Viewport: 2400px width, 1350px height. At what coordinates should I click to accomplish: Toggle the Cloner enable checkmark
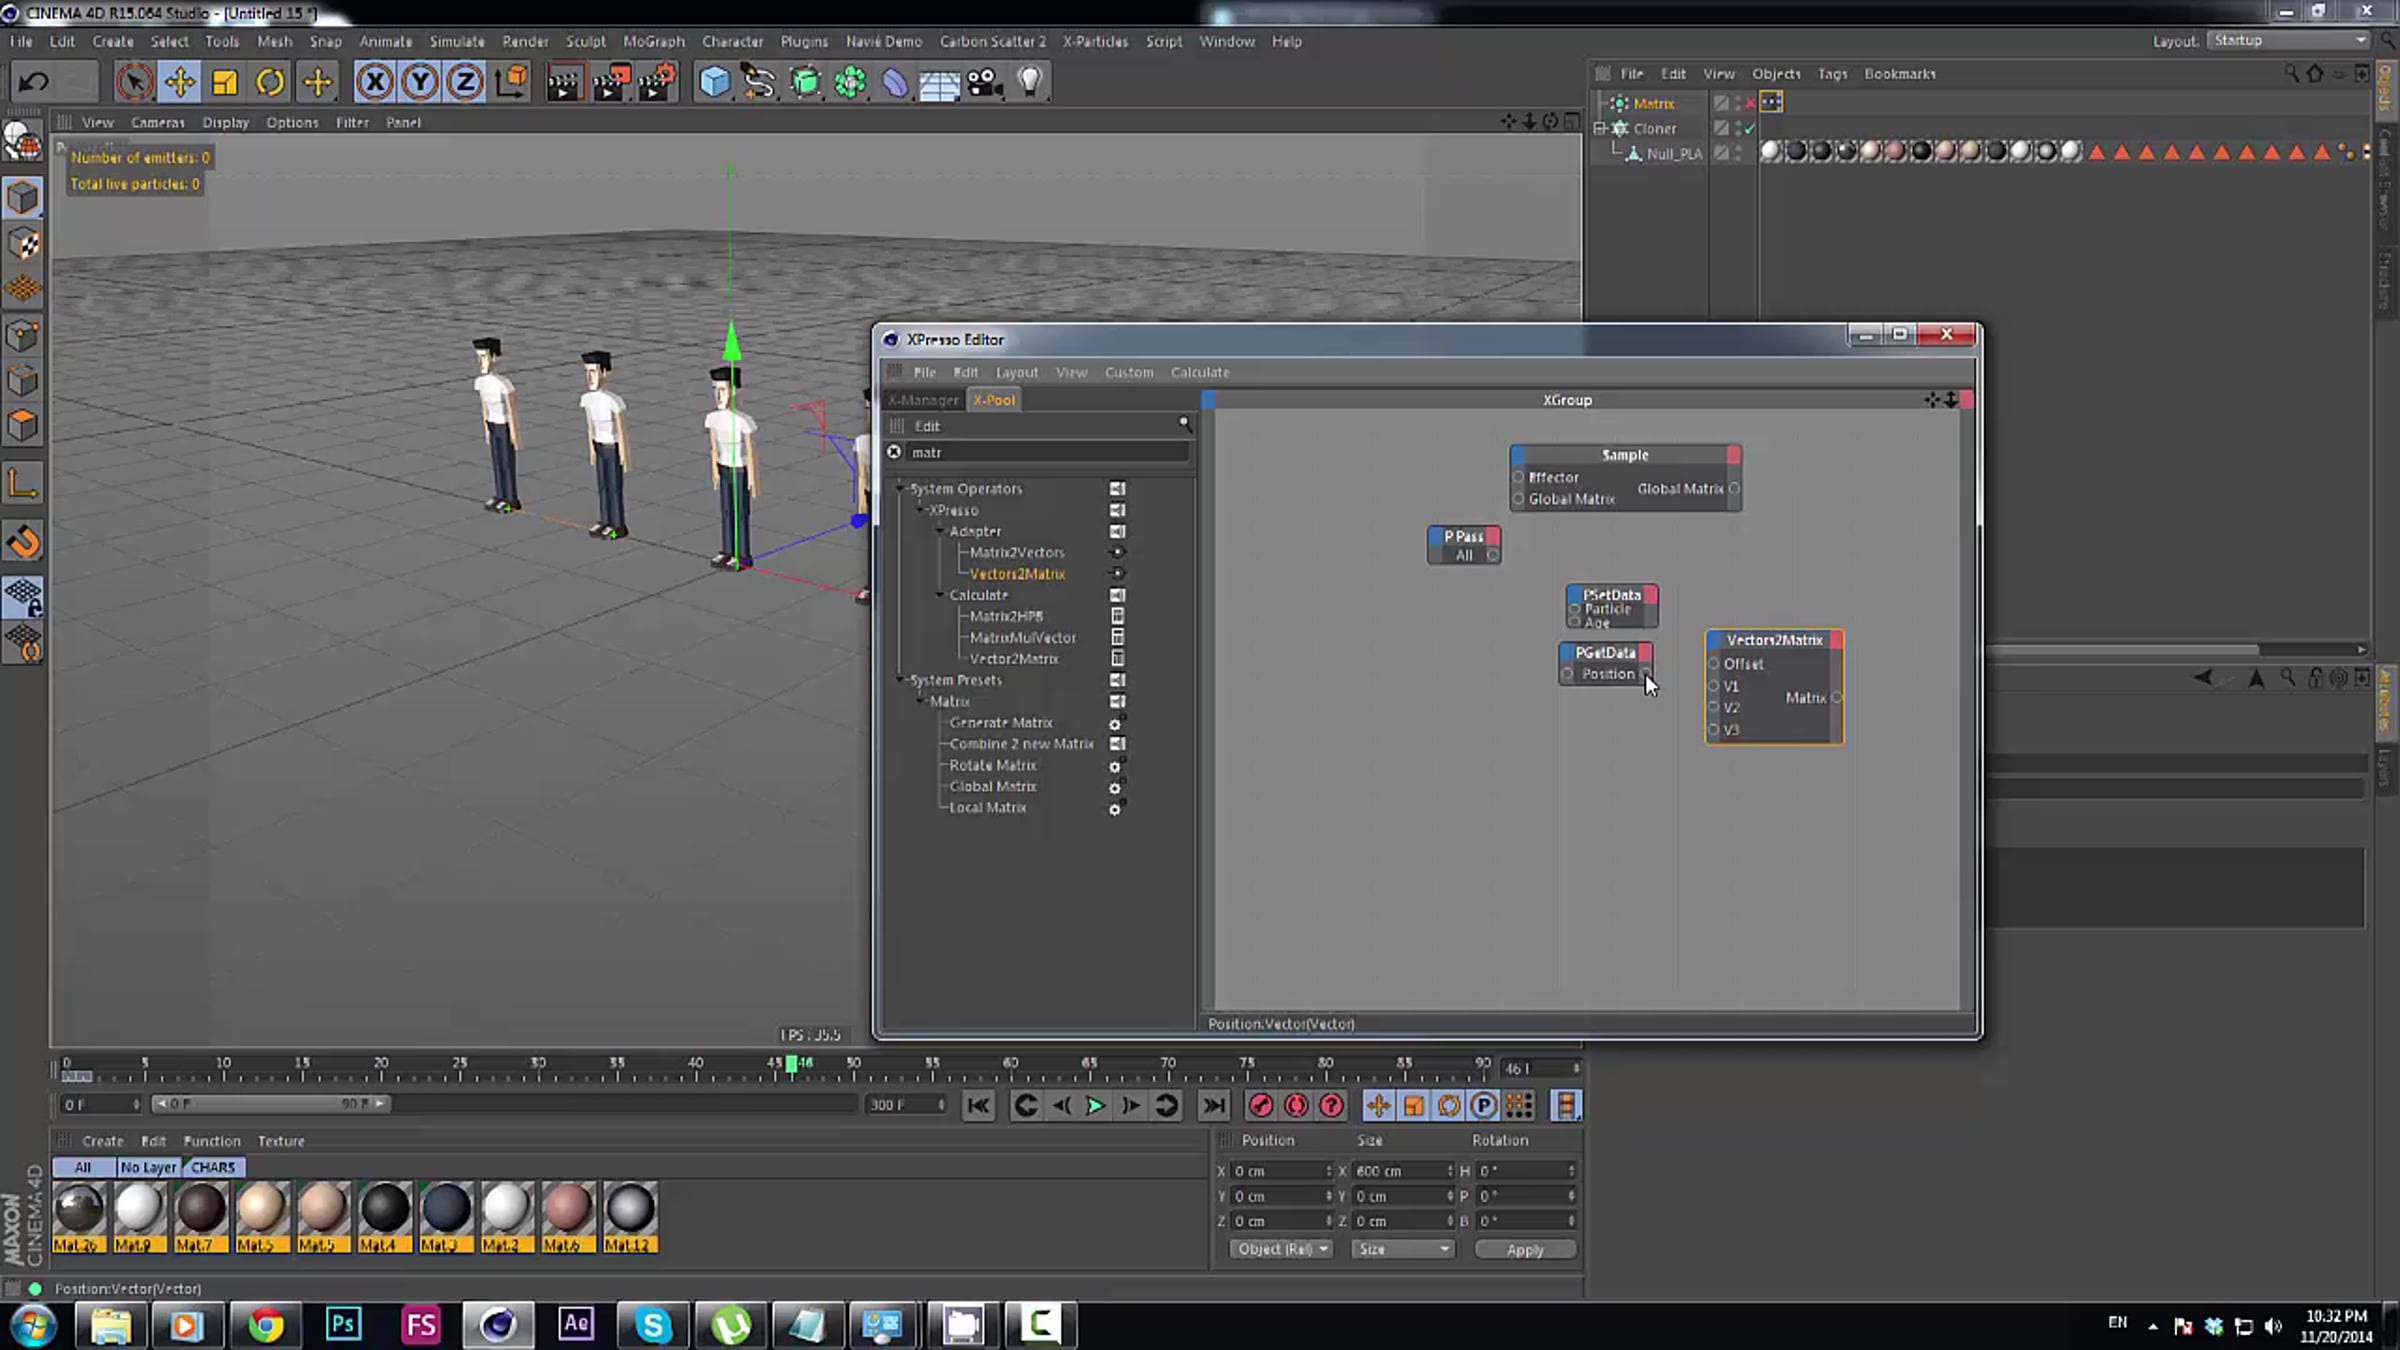tap(1750, 128)
